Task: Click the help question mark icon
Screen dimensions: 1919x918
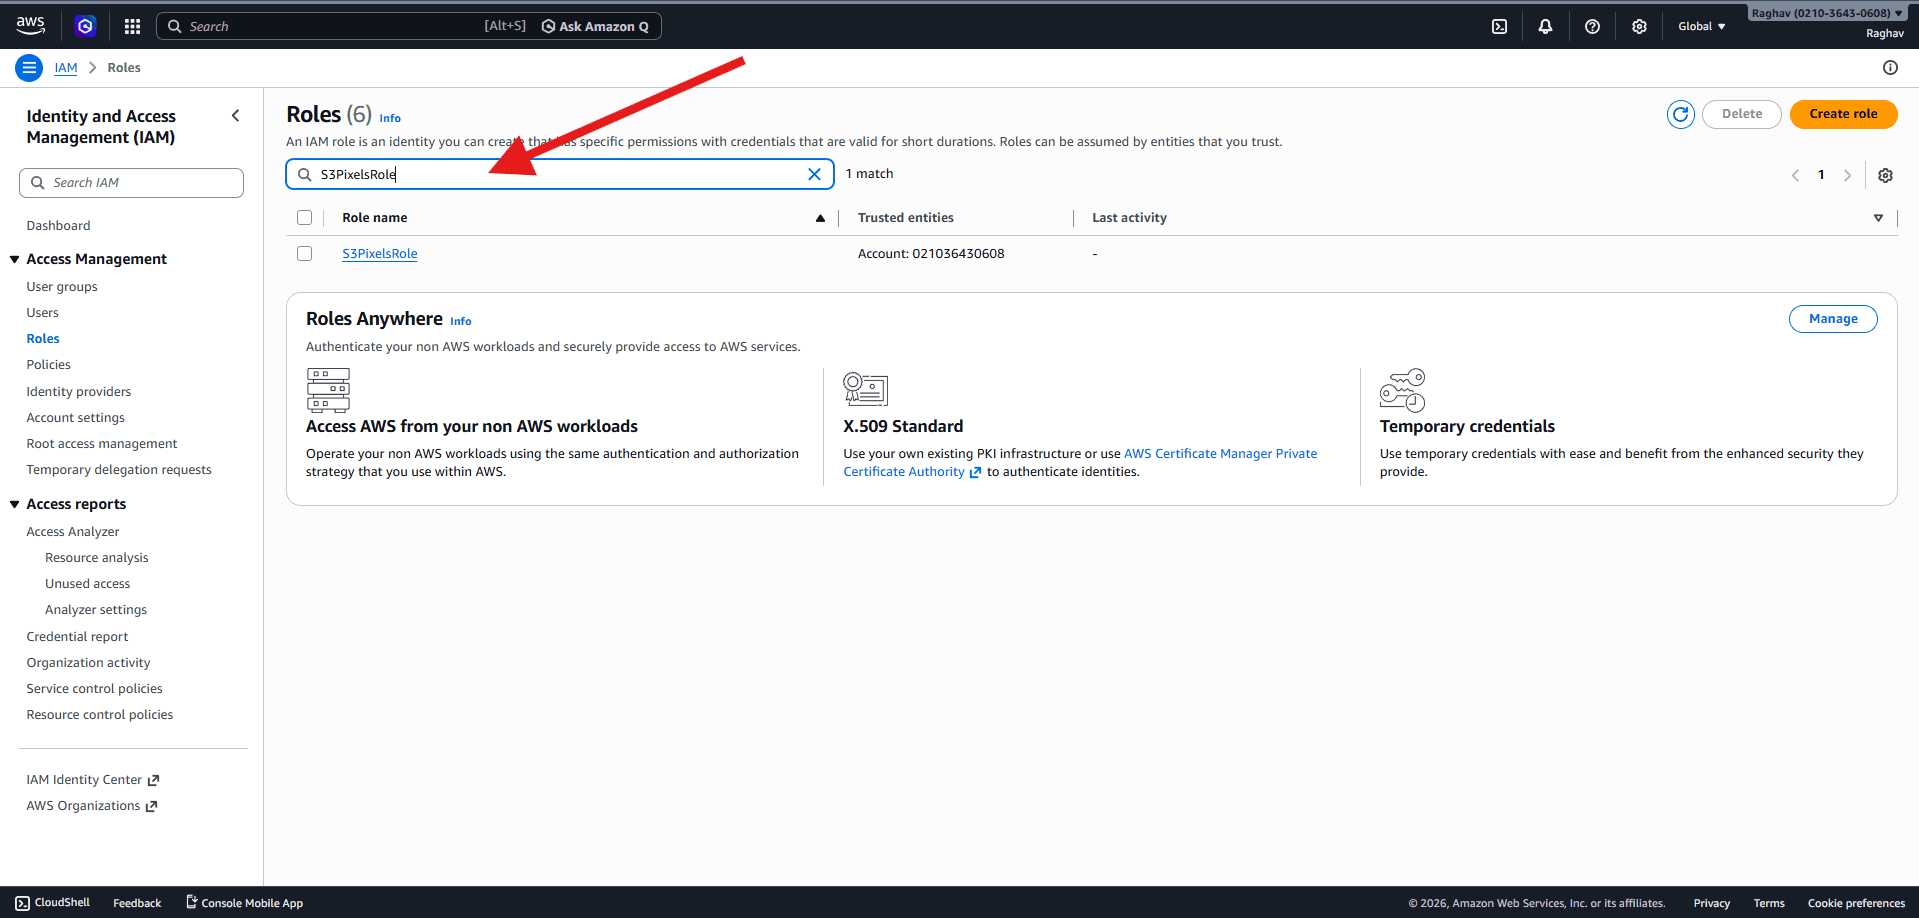Action: click(1592, 26)
